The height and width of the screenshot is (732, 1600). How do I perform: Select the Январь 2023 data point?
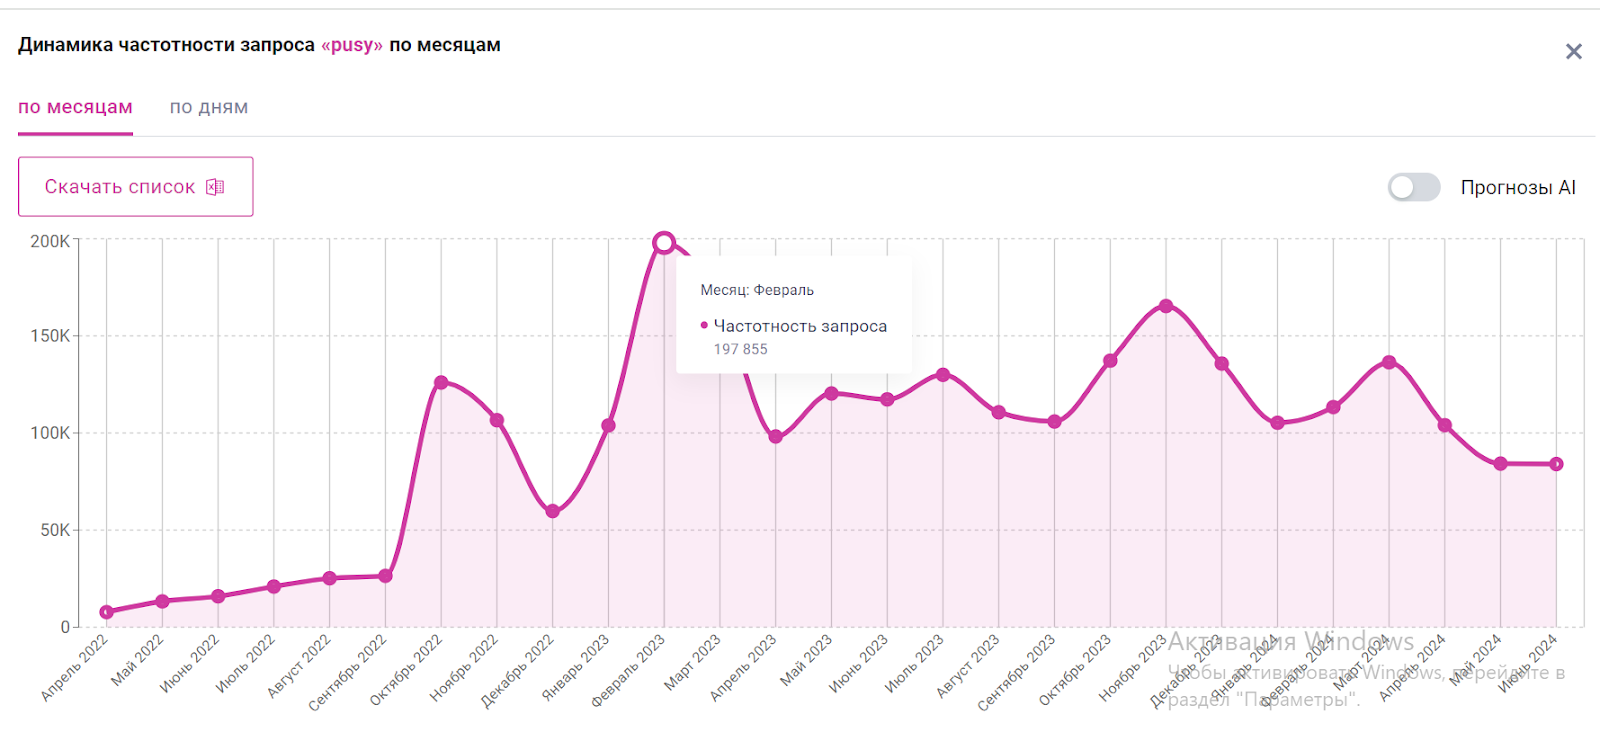tap(608, 426)
